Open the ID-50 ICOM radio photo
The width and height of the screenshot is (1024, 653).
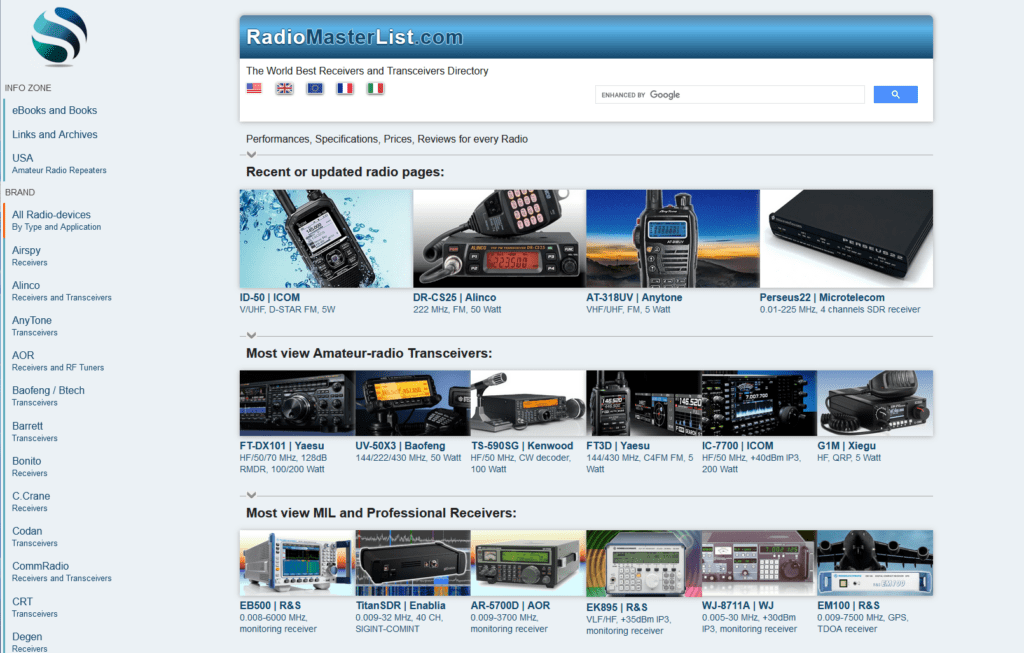pyautogui.click(x=326, y=239)
